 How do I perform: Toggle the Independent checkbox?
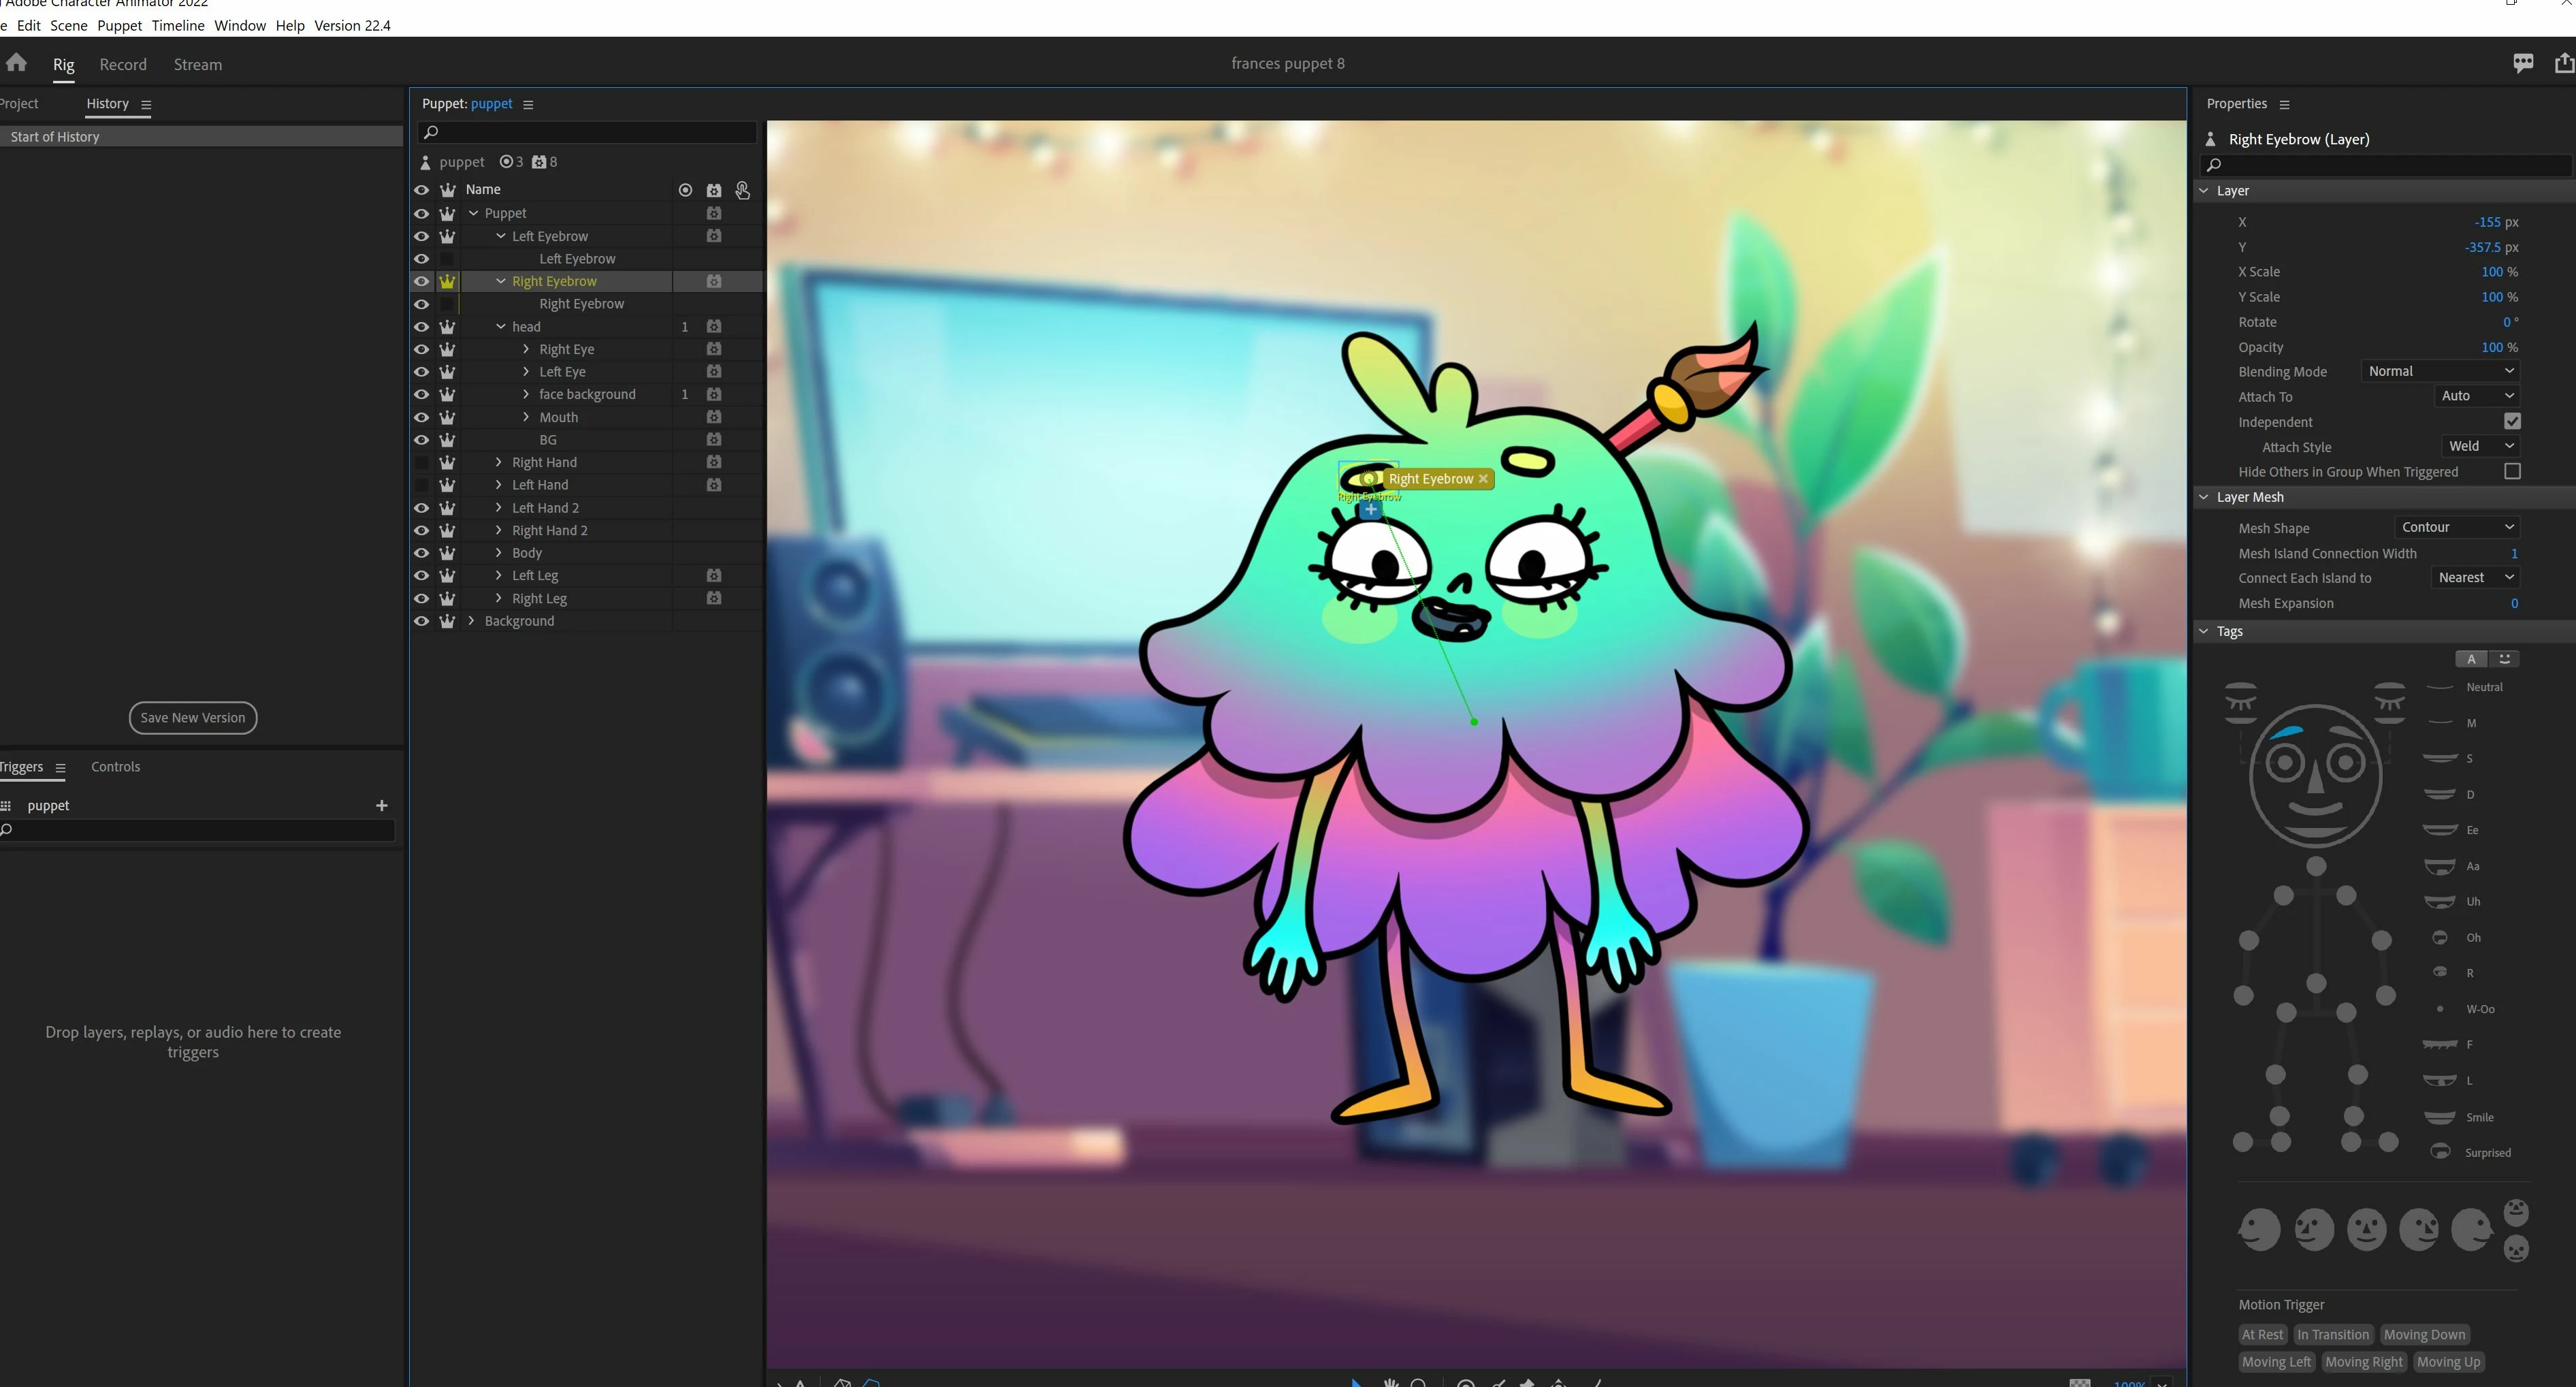coord(2512,421)
